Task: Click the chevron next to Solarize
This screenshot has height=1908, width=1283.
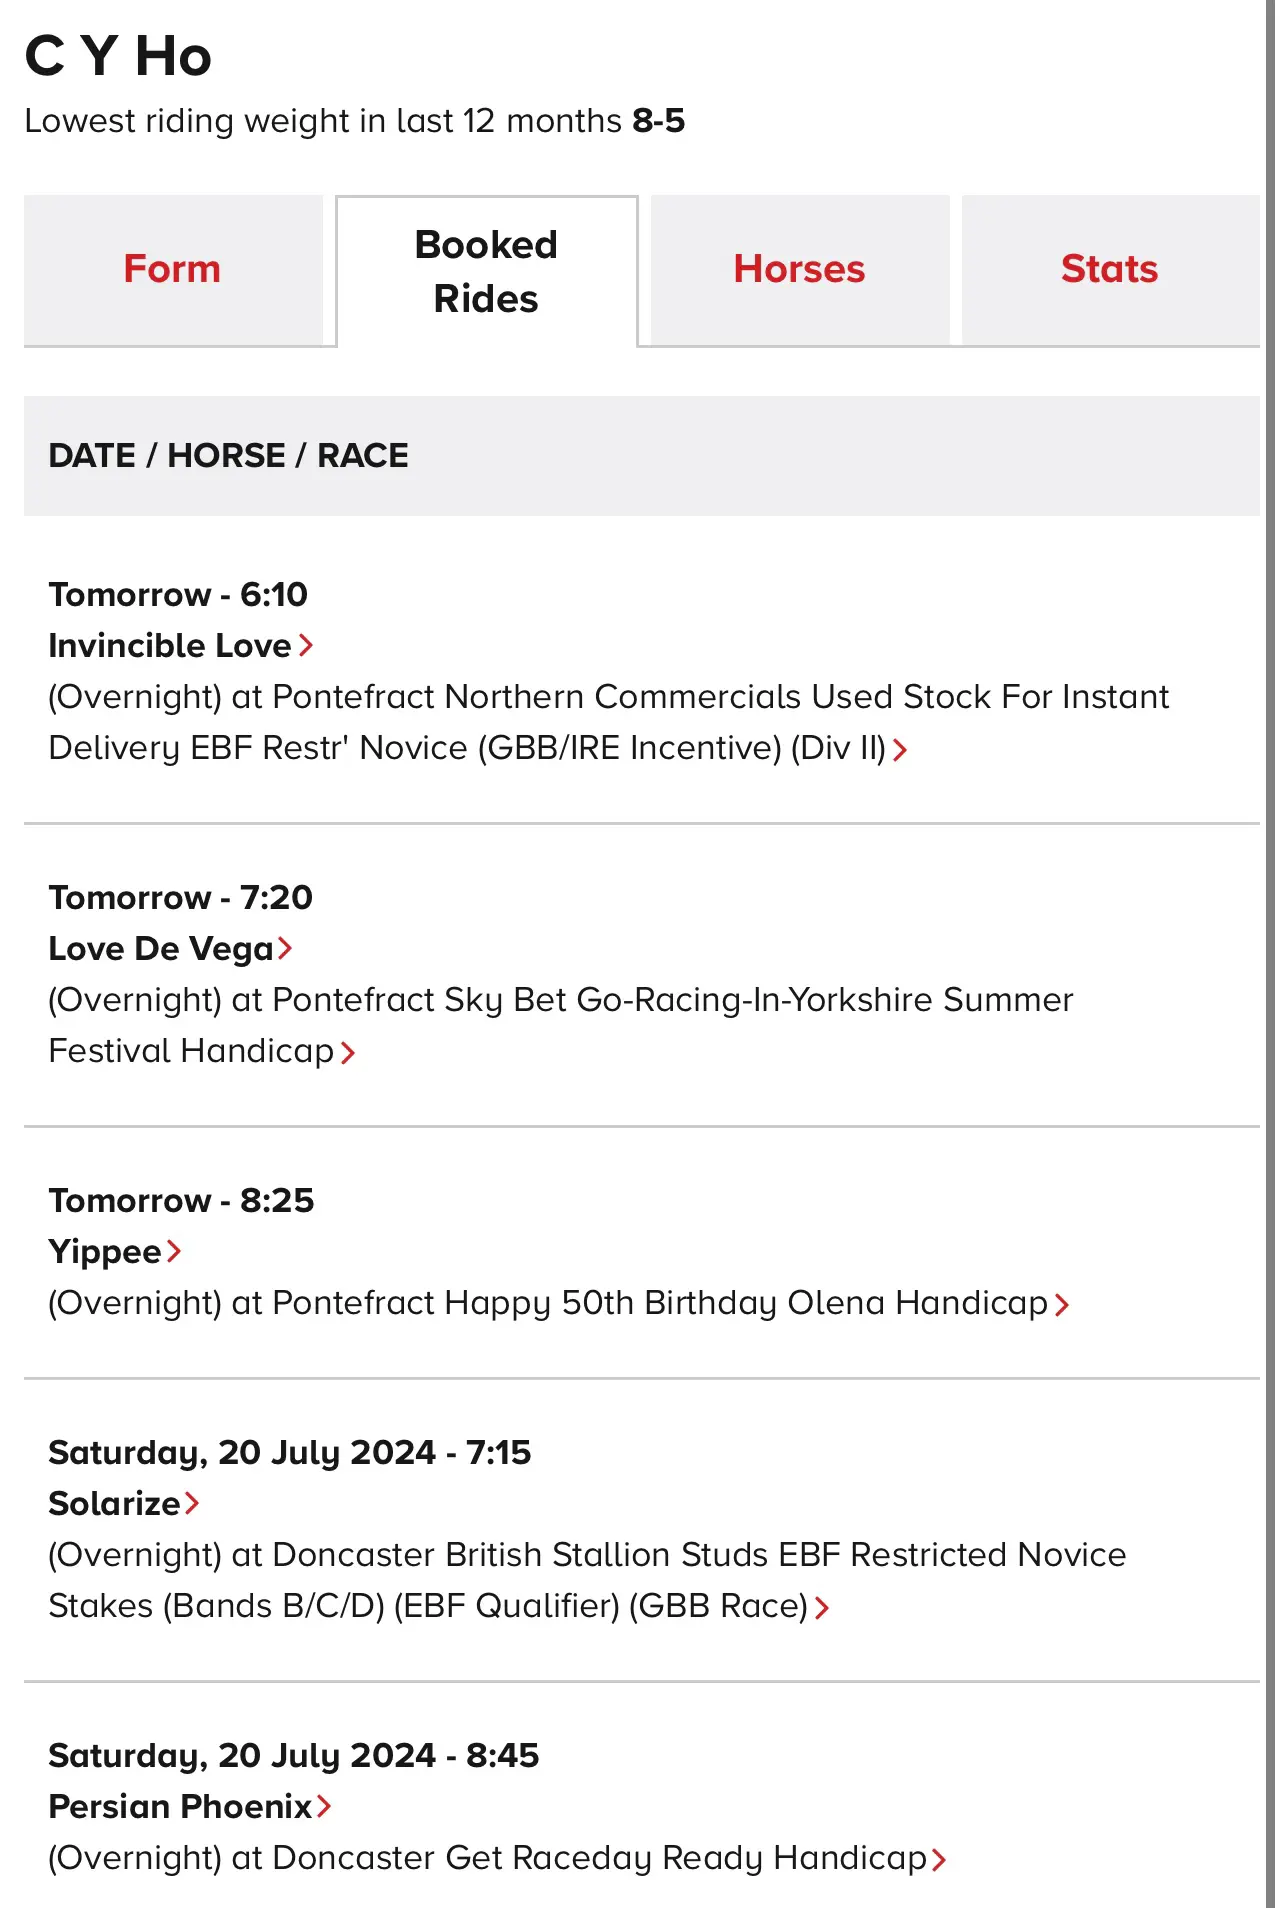Action: tap(192, 1503)
